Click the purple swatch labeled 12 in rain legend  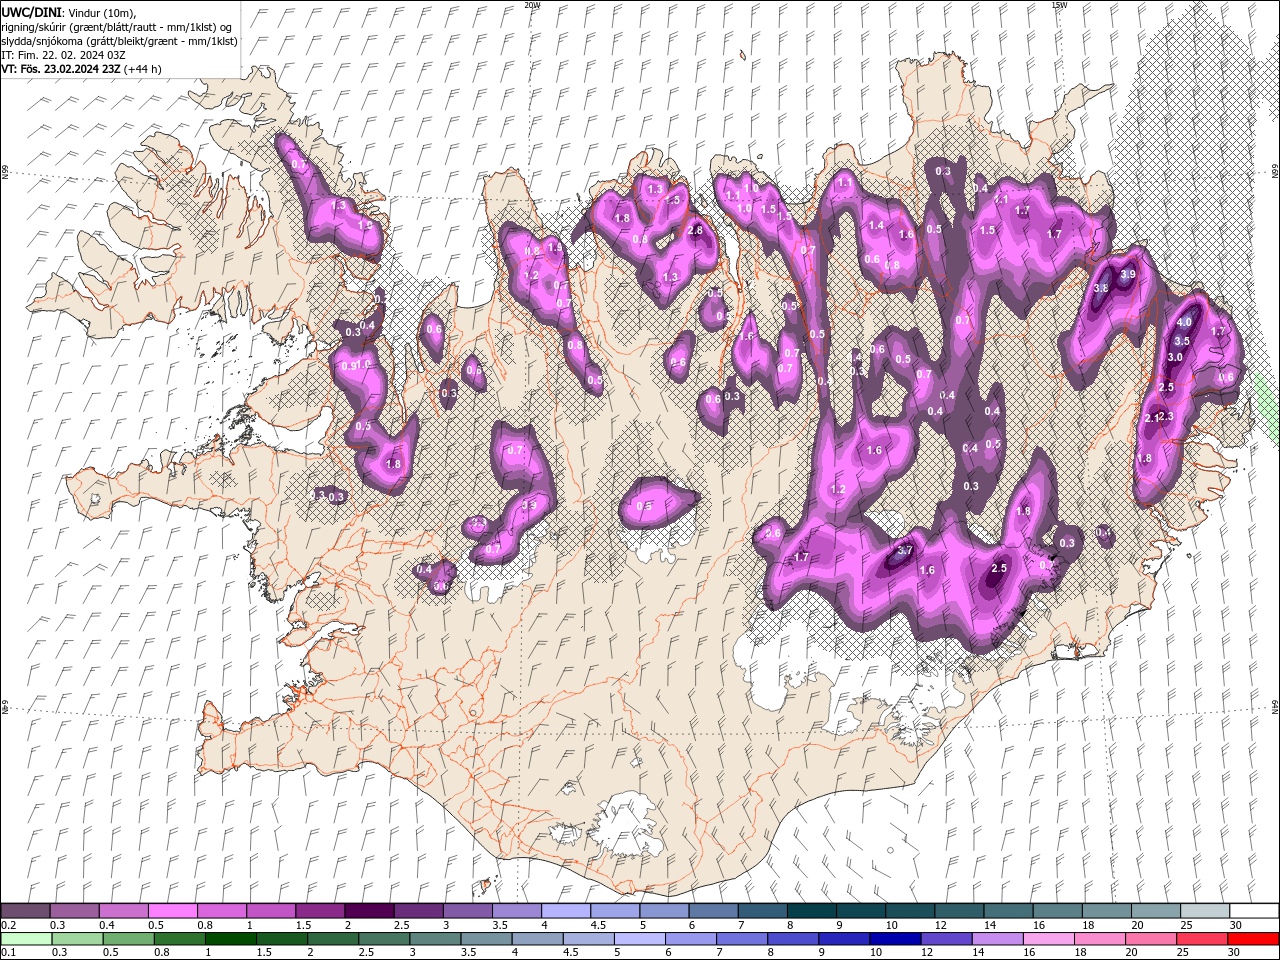coord(946,939)
